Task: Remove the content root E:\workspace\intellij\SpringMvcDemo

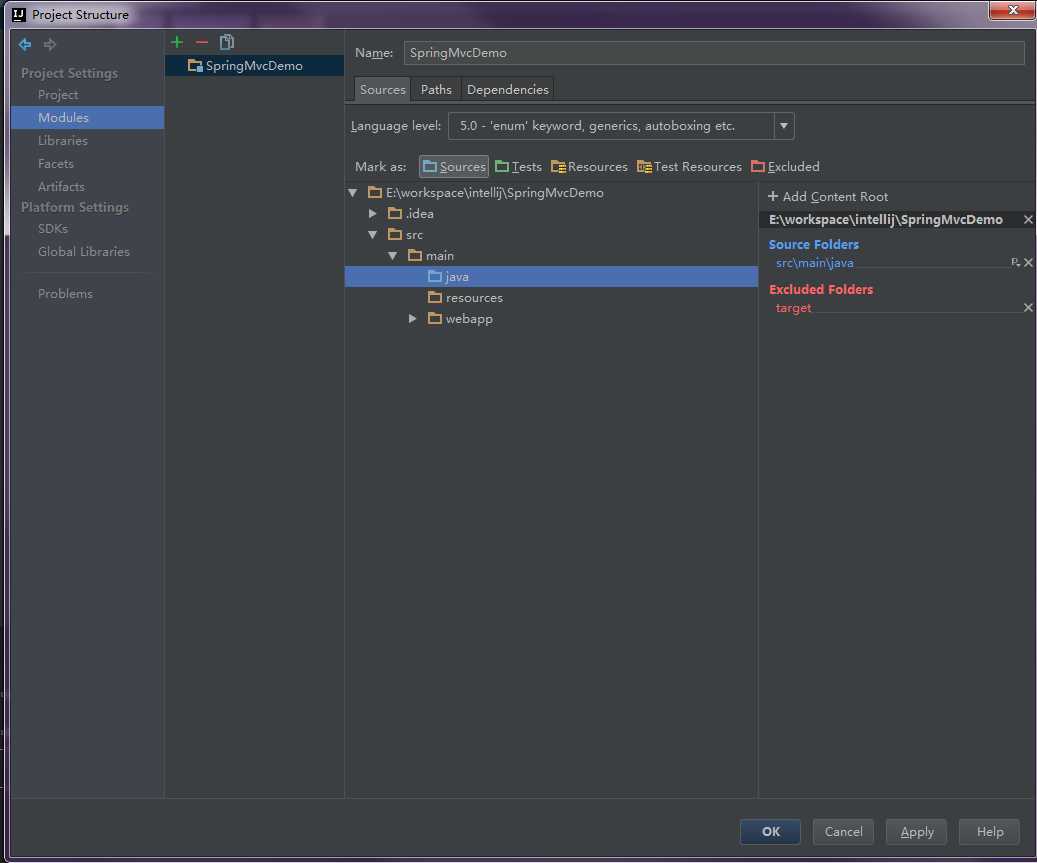Action: (x=1028, y=220)
